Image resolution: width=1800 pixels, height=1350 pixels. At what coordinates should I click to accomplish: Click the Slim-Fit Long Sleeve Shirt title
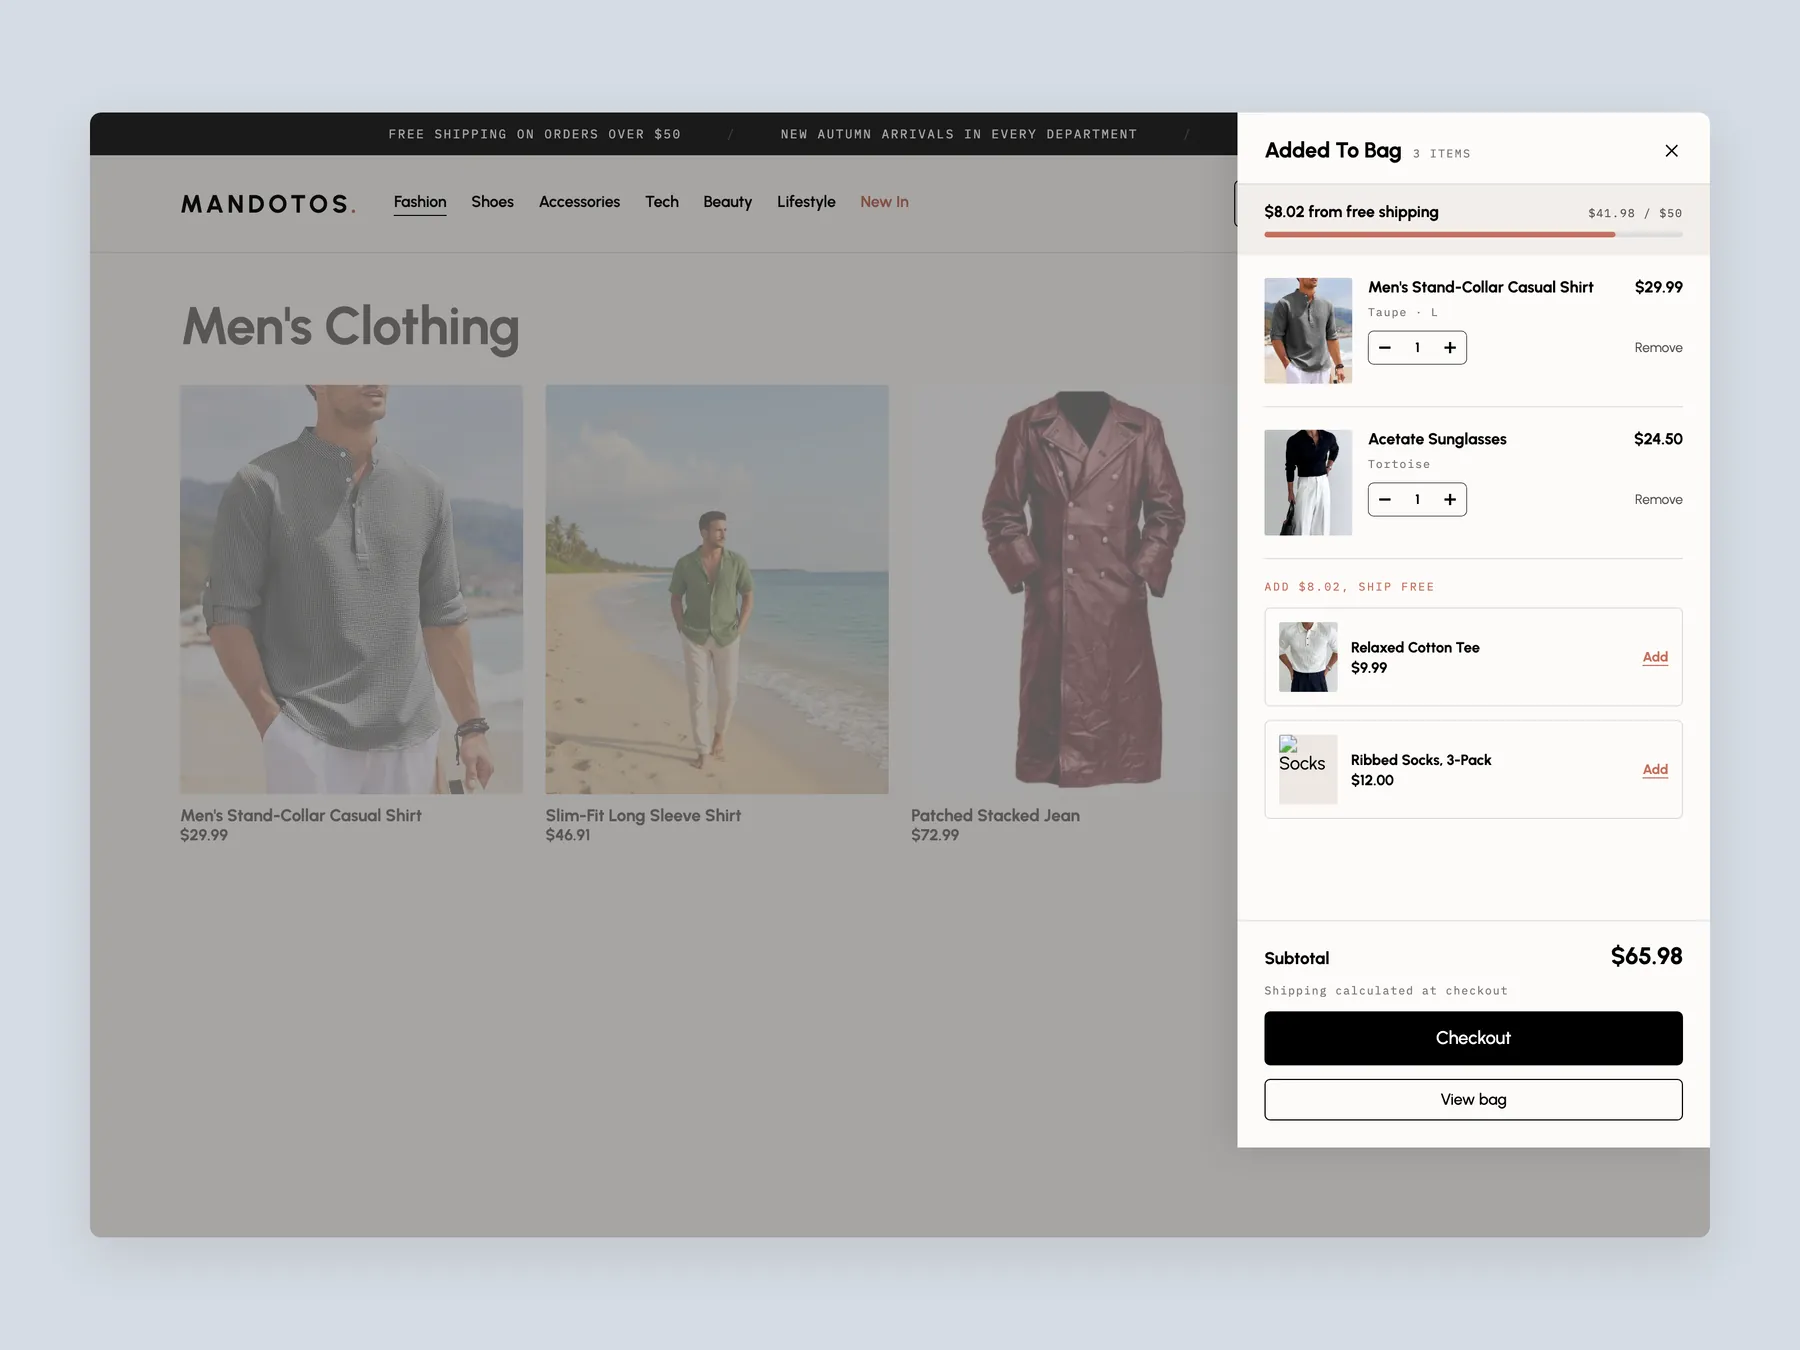tap(643, 816)
